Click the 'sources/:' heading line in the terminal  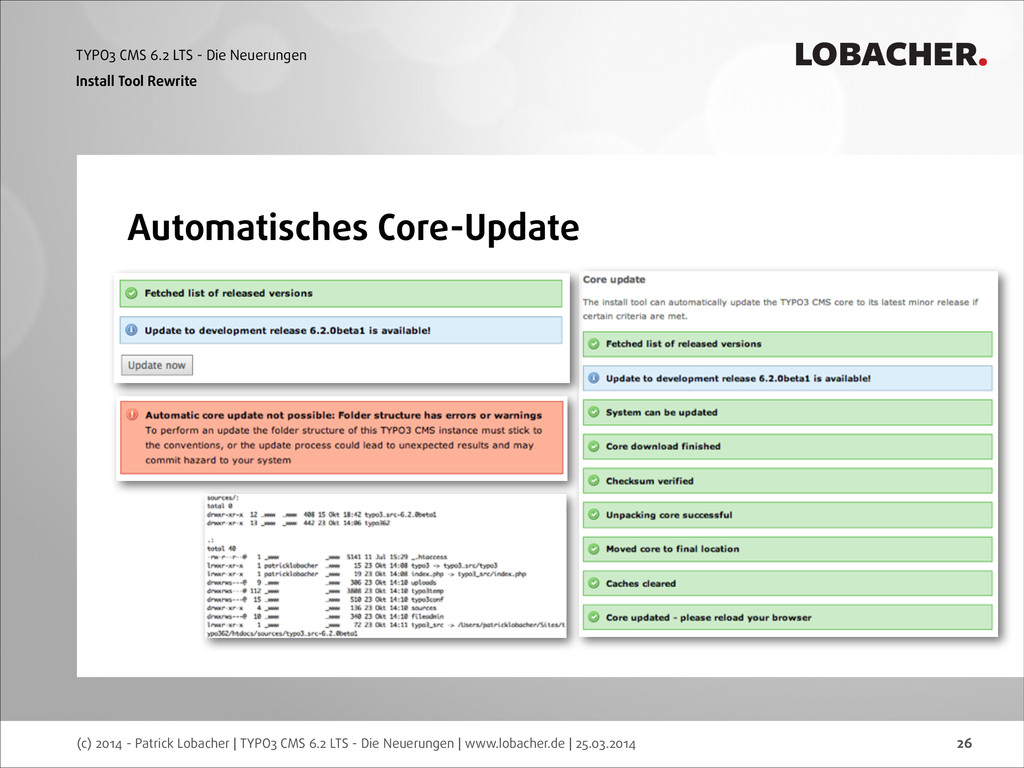(x=223, y=498)
